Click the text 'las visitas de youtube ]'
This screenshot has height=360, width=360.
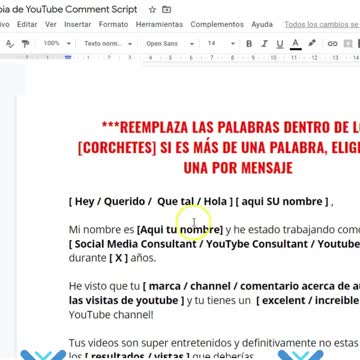(x=126, y=300)
